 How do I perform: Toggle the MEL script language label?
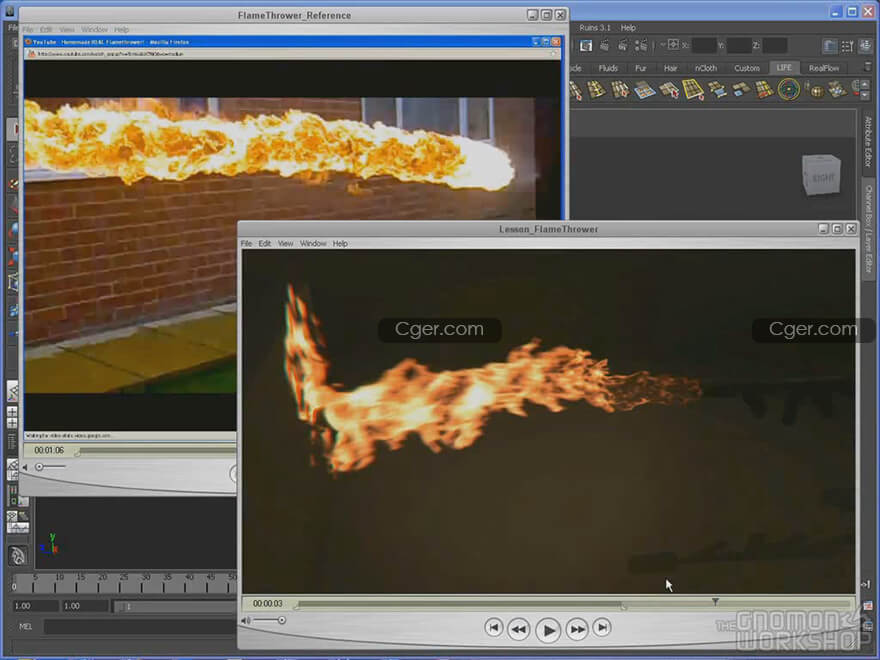click(26, 627)
